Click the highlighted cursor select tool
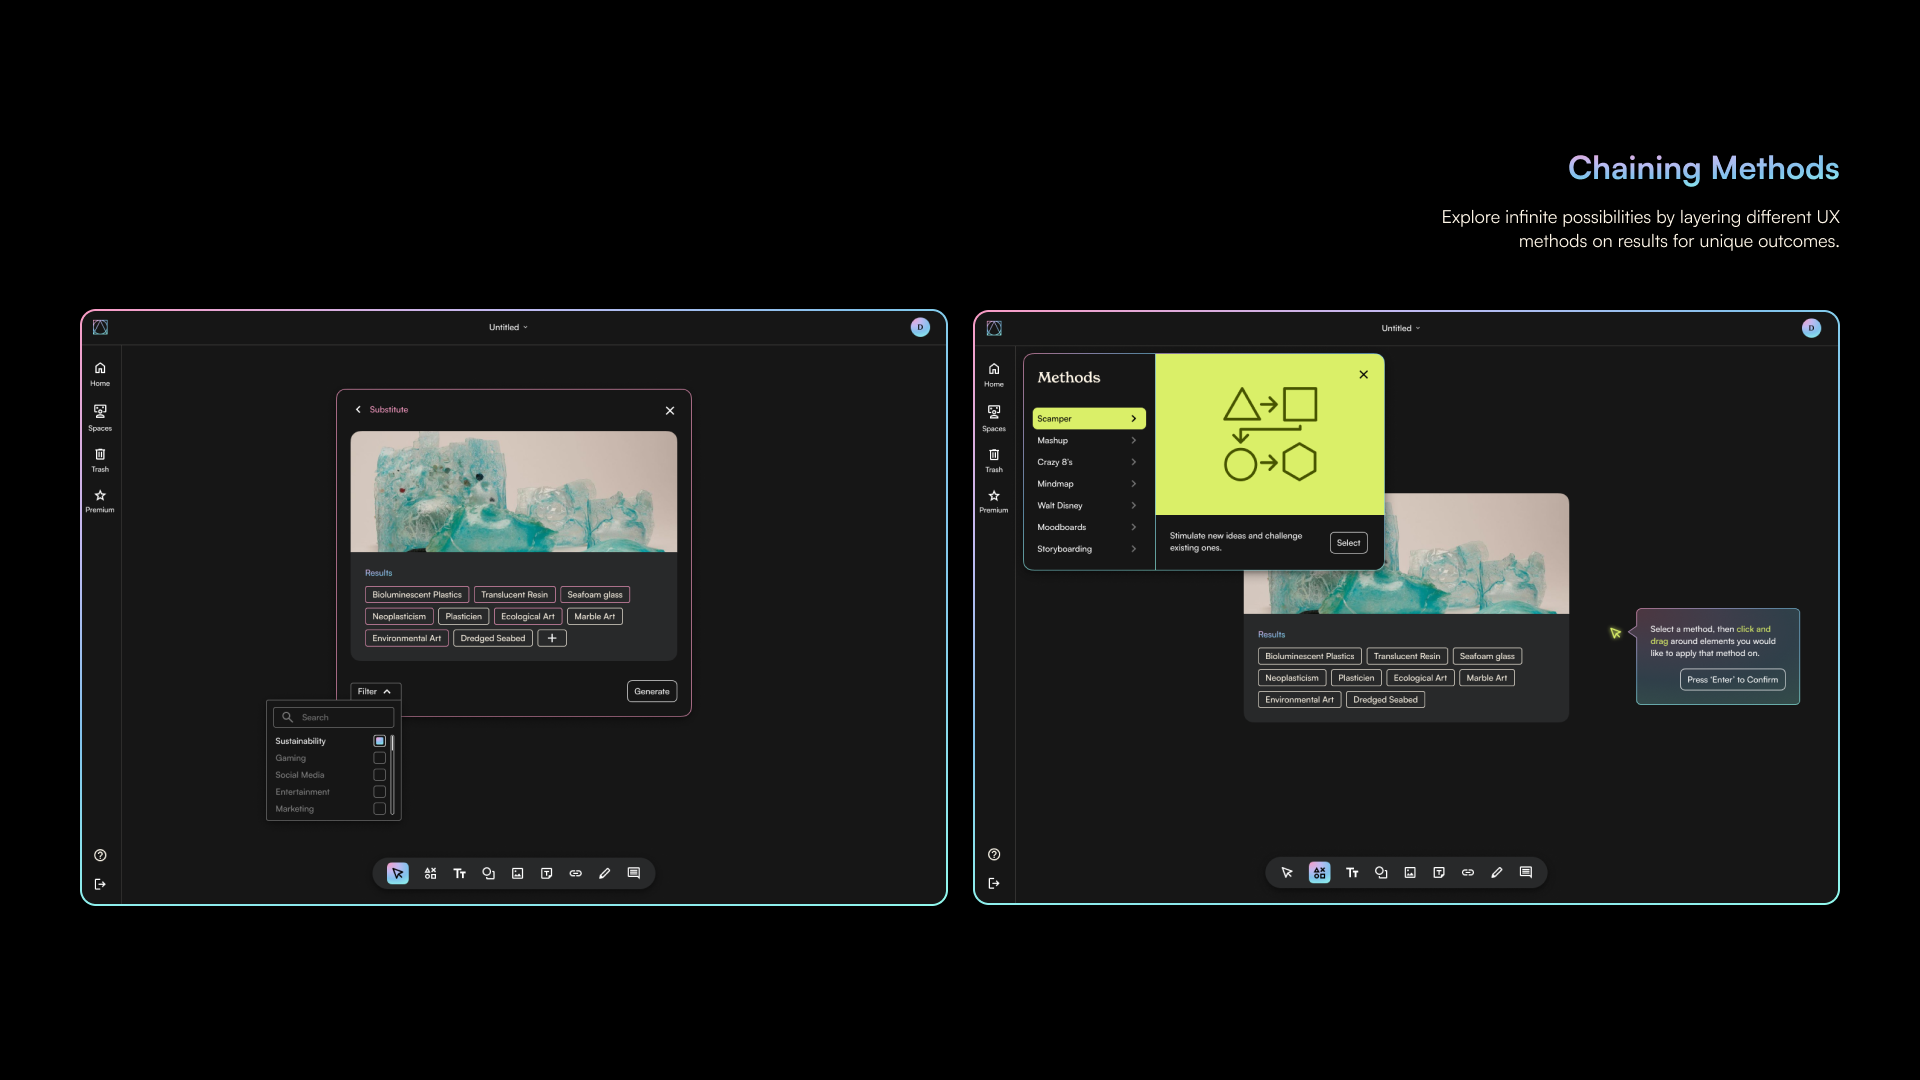This screenshot has height=1080, width=1920. click(397, 873)
